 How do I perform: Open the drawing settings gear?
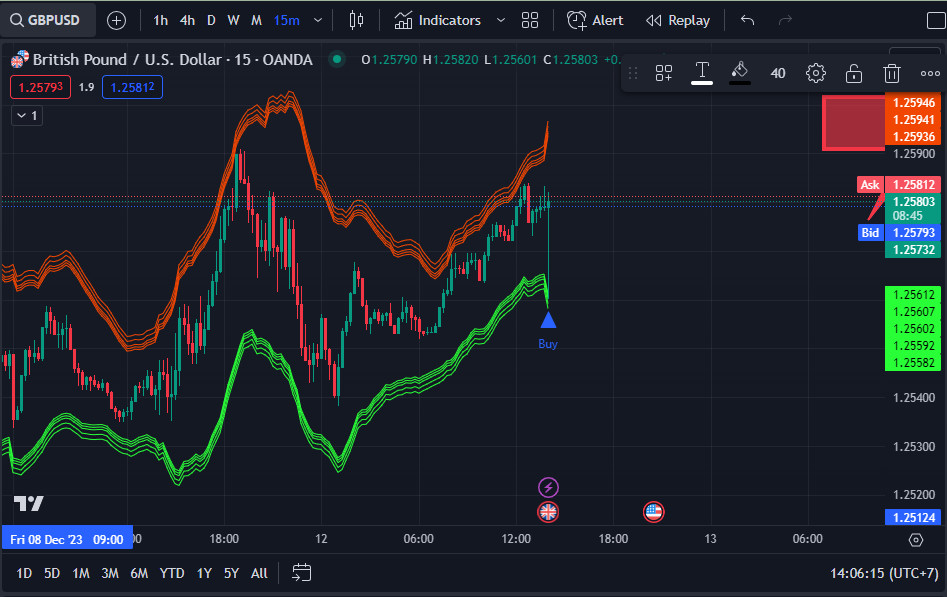[816, 72]
